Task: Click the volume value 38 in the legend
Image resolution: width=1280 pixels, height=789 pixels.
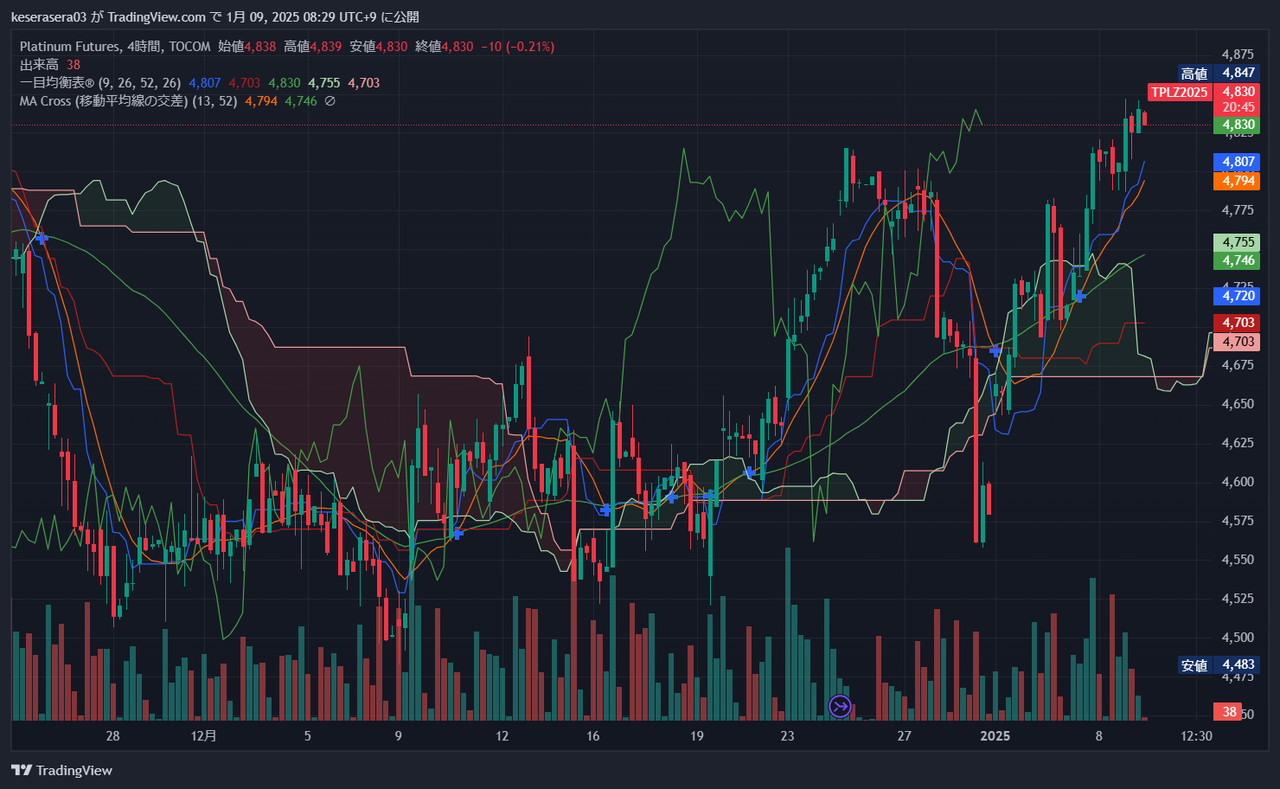Action: point(73,64)
